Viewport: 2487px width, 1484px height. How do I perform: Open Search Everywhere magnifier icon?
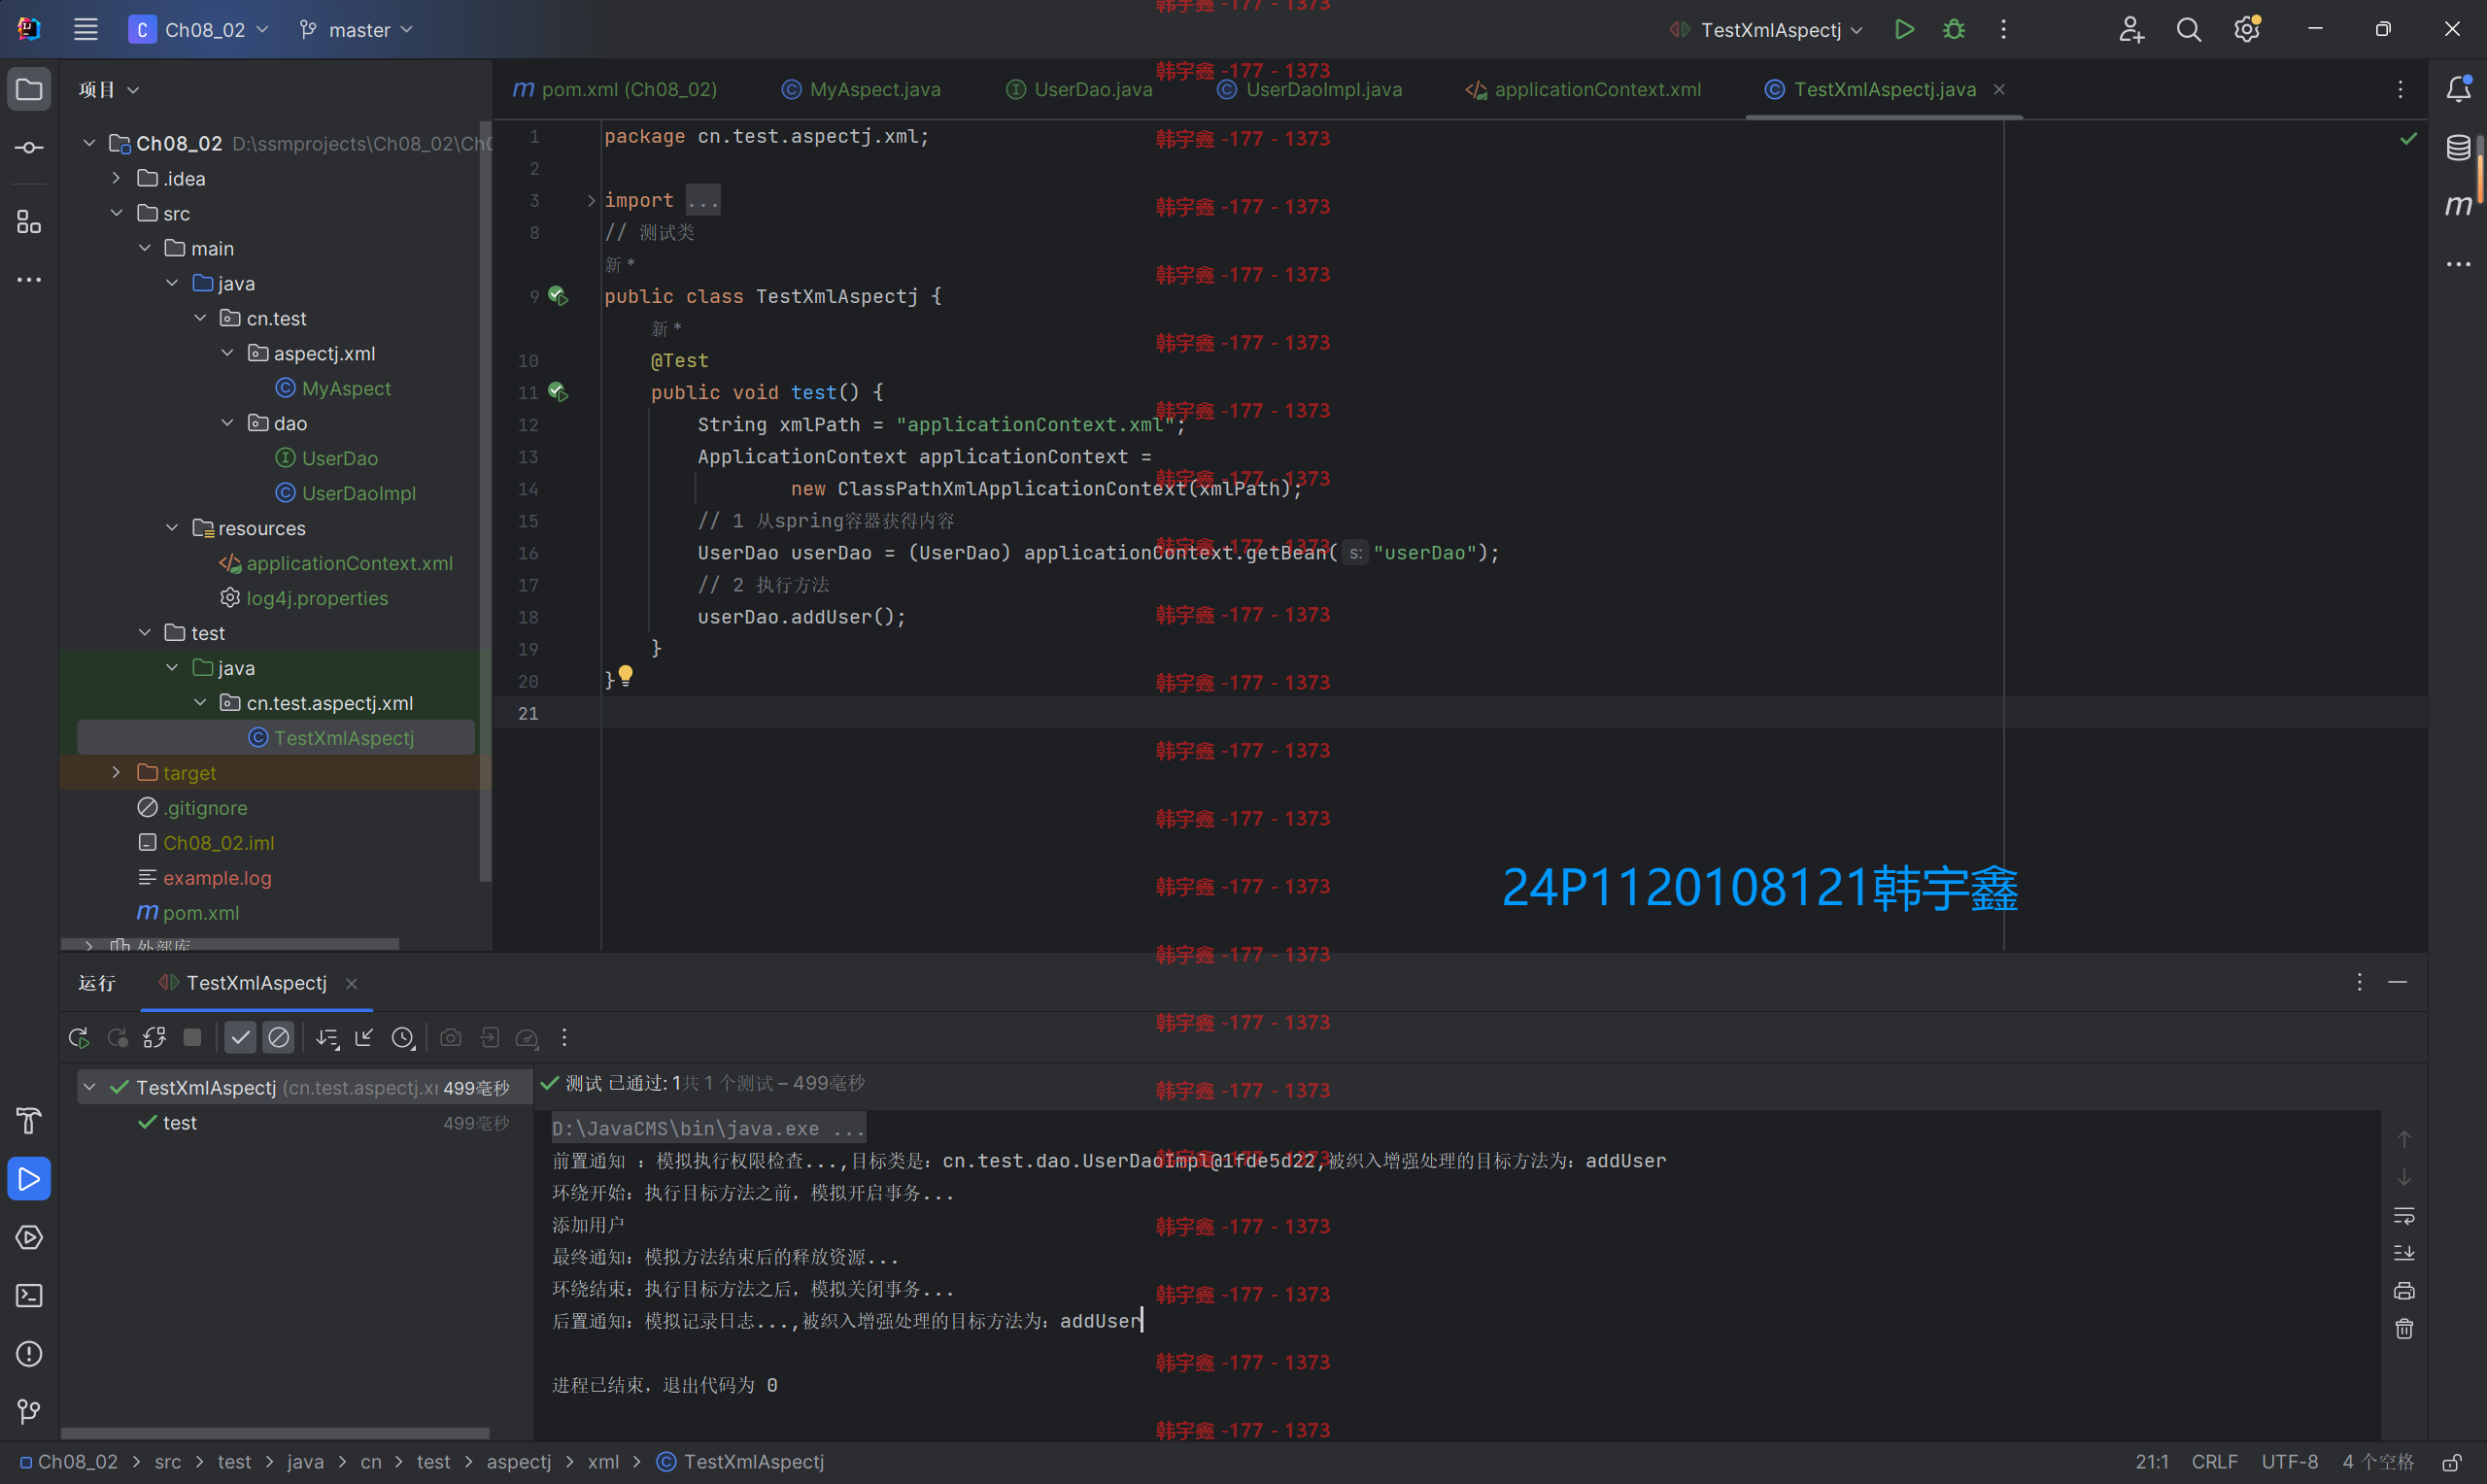tap(2189, 29)
